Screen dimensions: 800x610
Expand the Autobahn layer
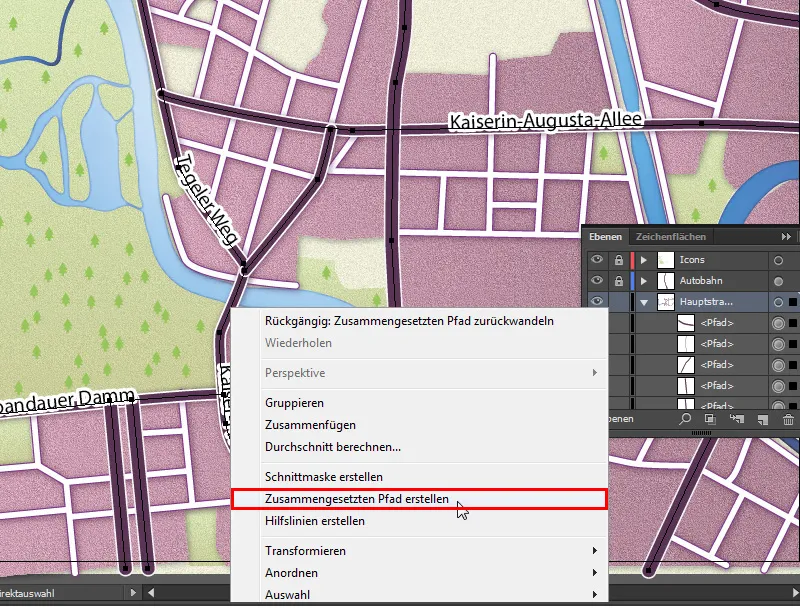point(644,281)
